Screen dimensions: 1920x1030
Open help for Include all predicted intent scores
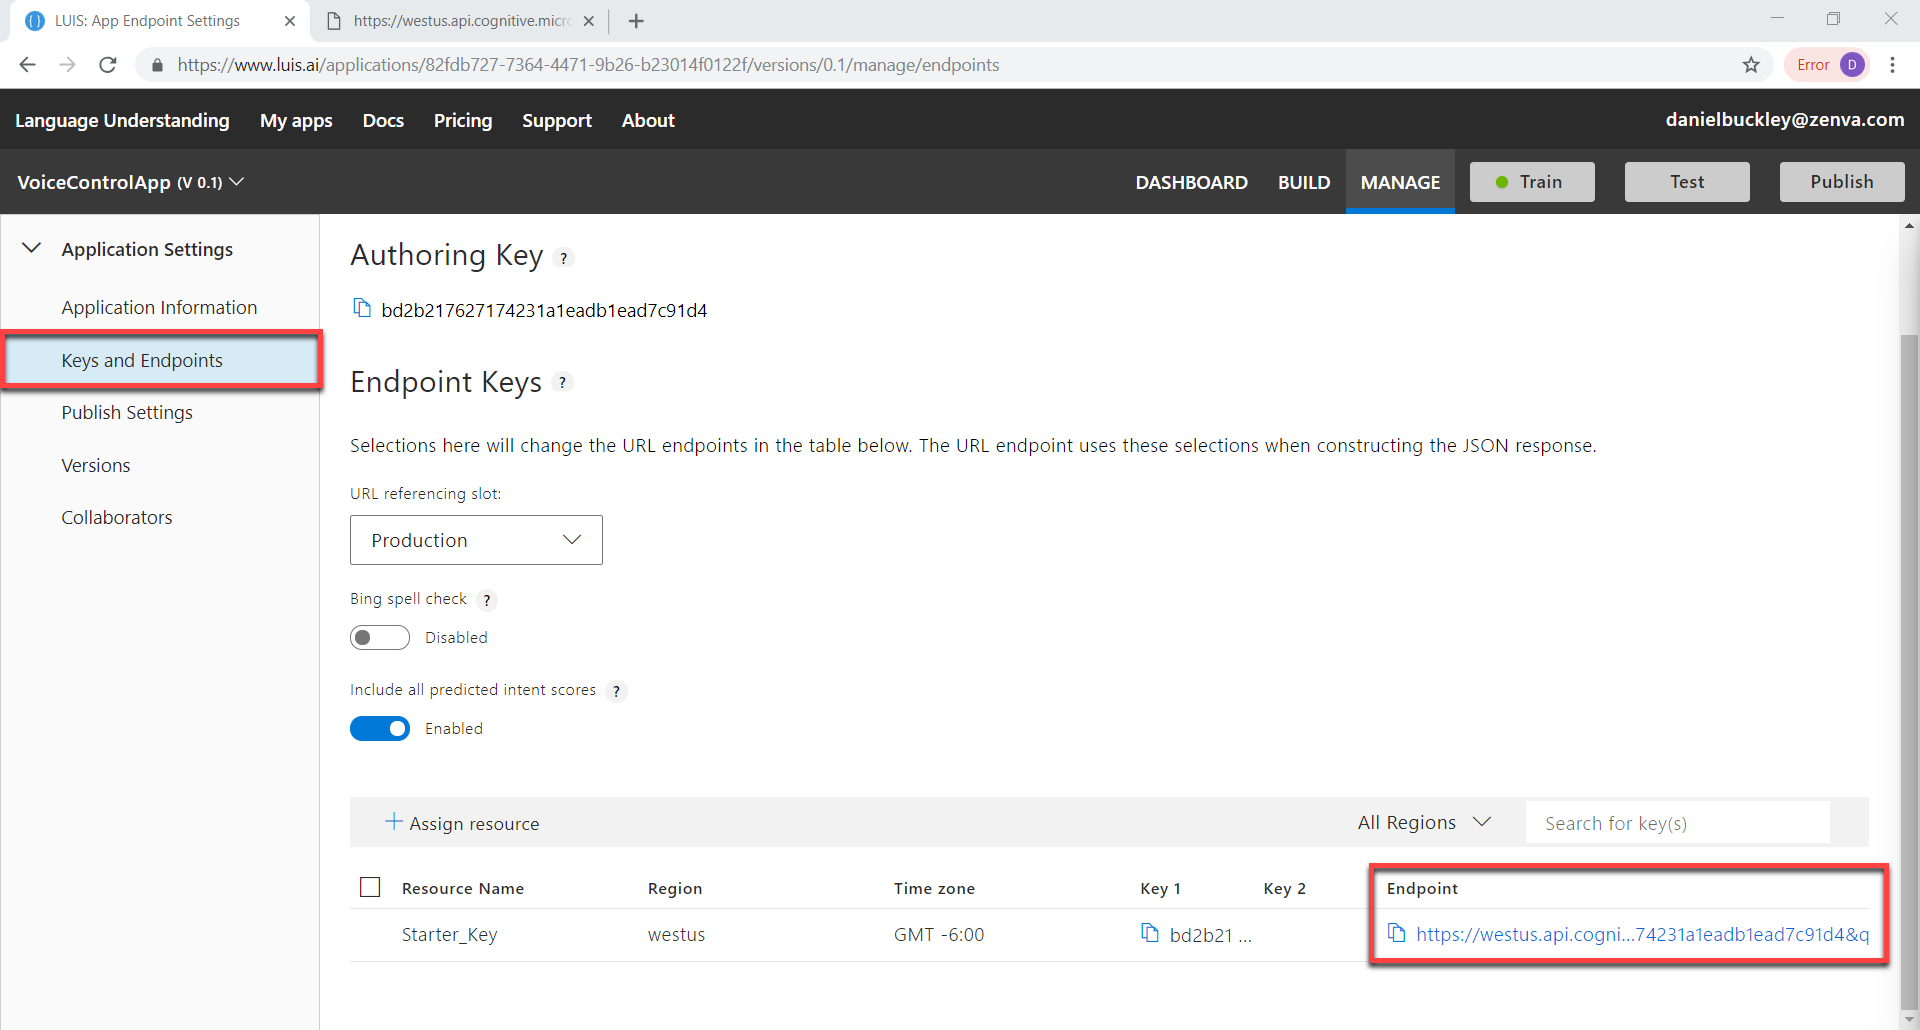(617, 691)
